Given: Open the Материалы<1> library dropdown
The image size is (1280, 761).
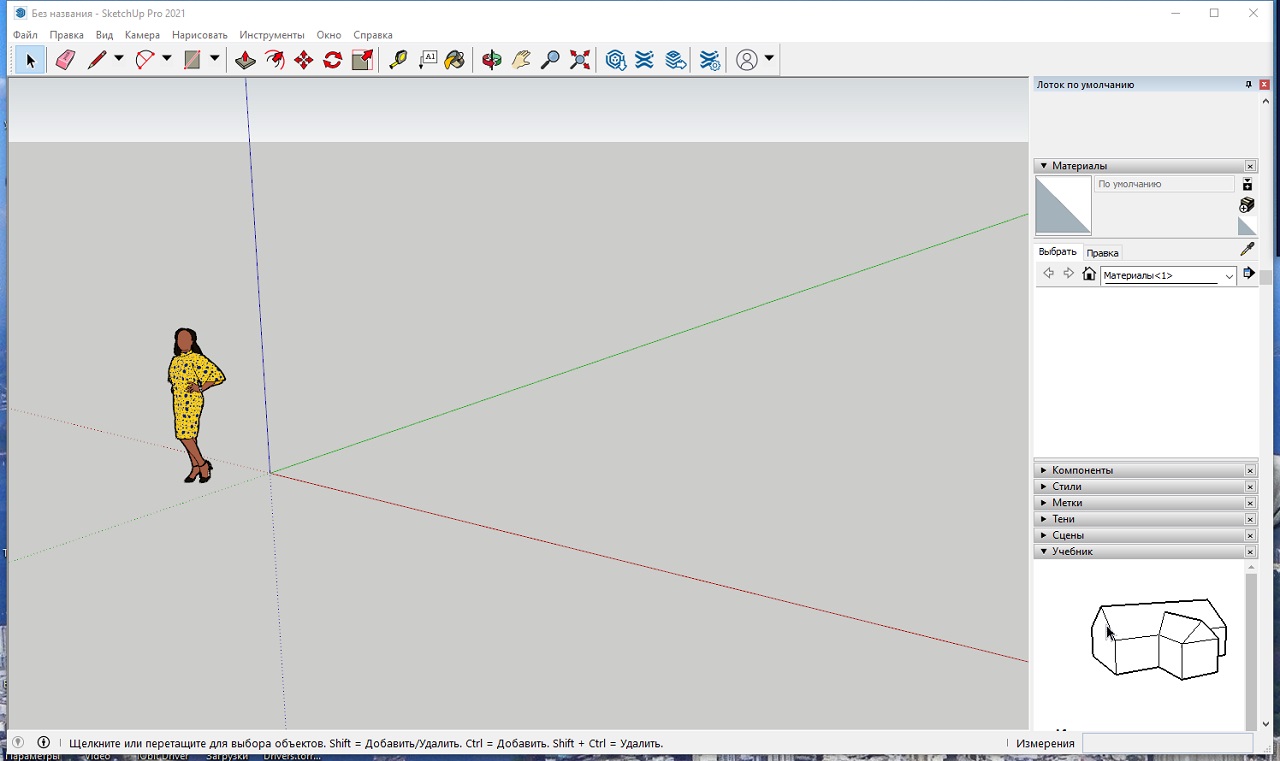Looking at the screenshot, I should pyautogui.click(x=1229, y=276).
